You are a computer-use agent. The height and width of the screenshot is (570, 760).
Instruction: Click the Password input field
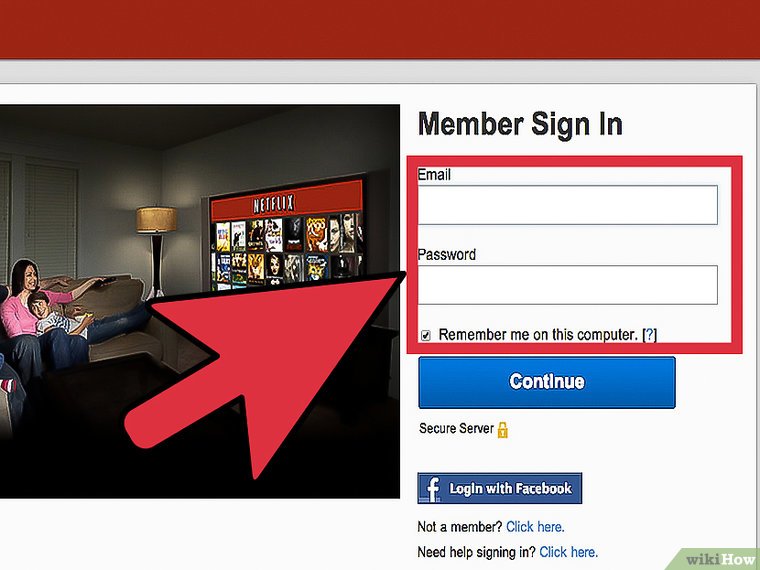point(568,285)
